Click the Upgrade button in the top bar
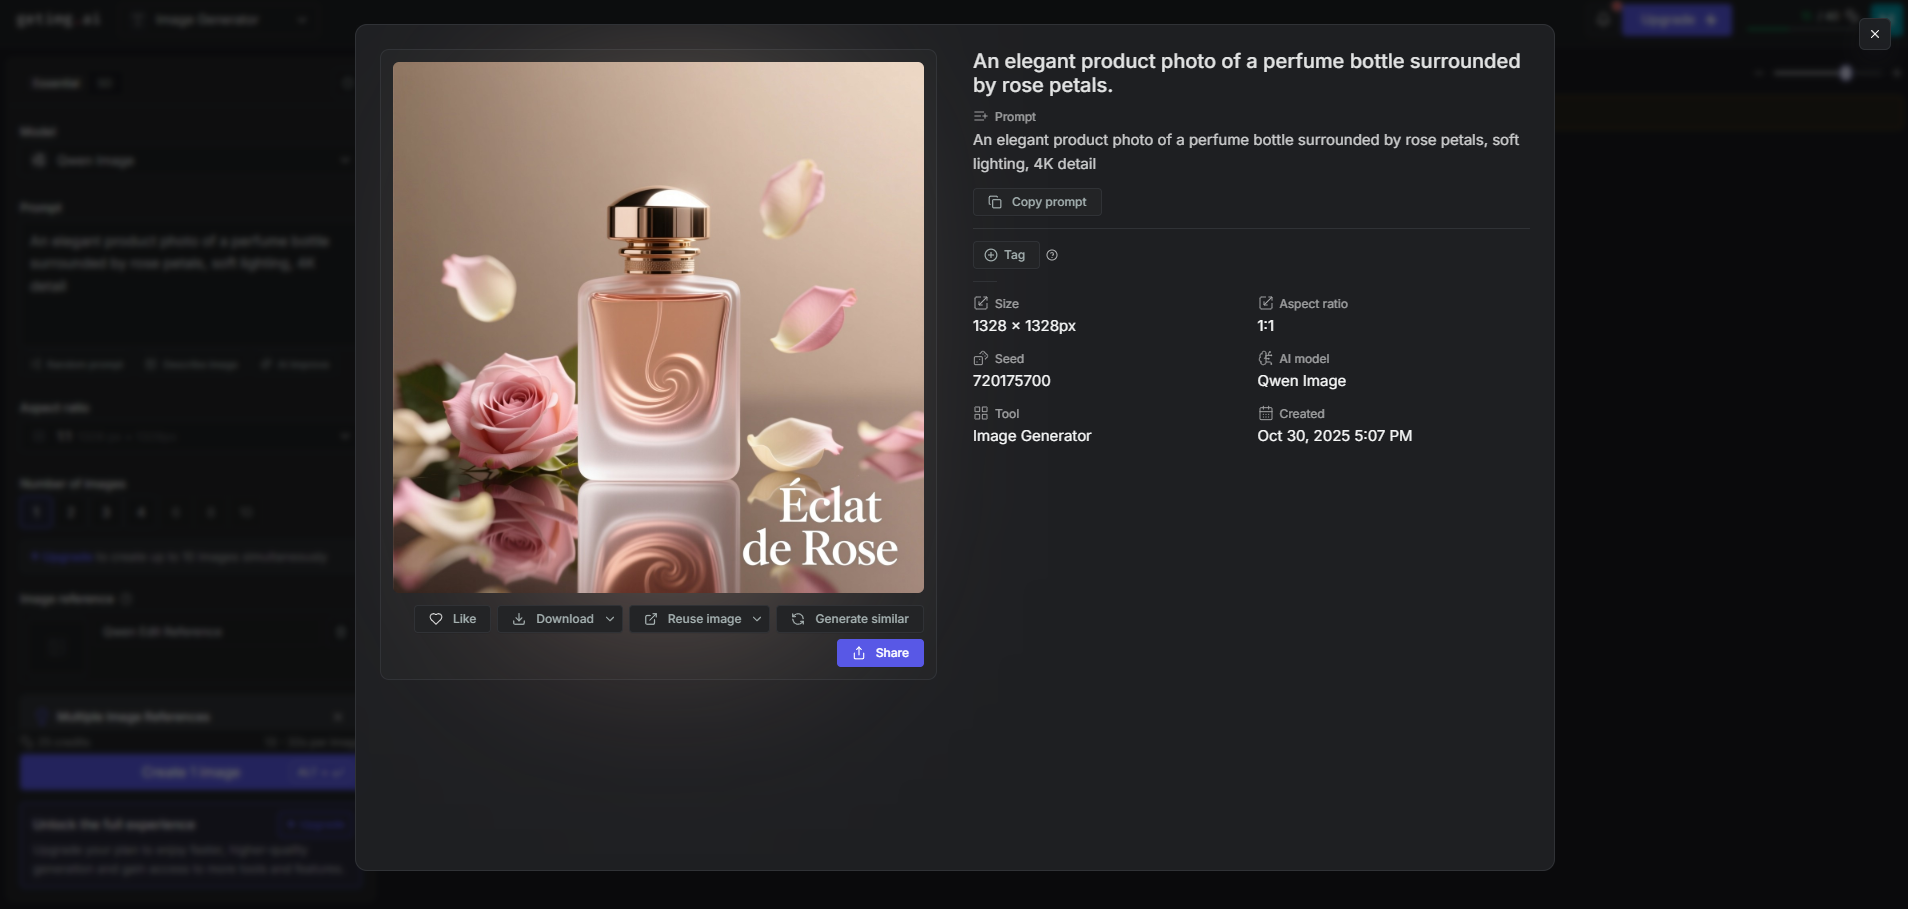 1676,20
